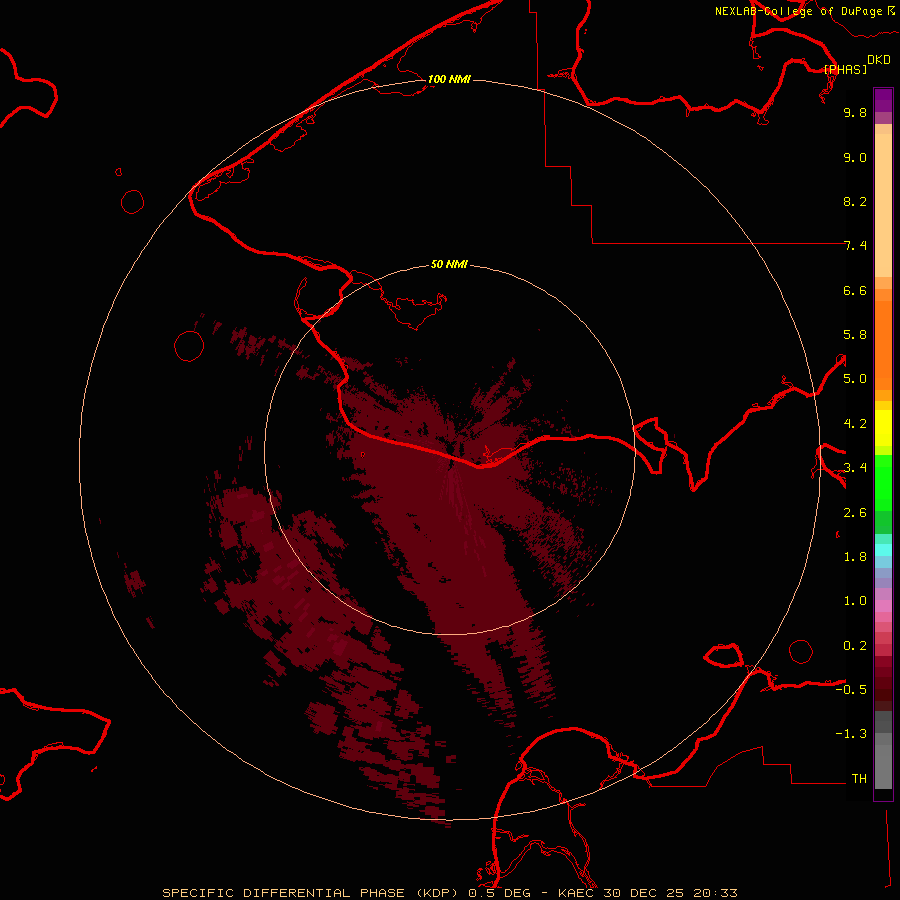Screen dimensions: 900x900
Task: Click the [PHAS] label above the color scale
Action: tap(845, 69)
